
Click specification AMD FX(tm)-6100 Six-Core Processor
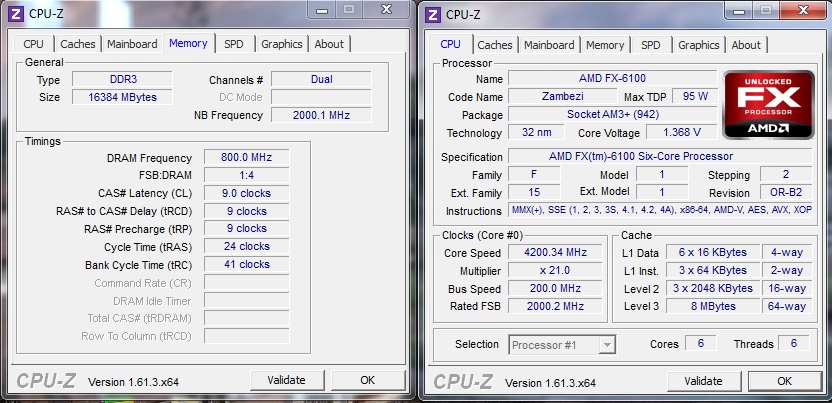[x=660, y=156]
